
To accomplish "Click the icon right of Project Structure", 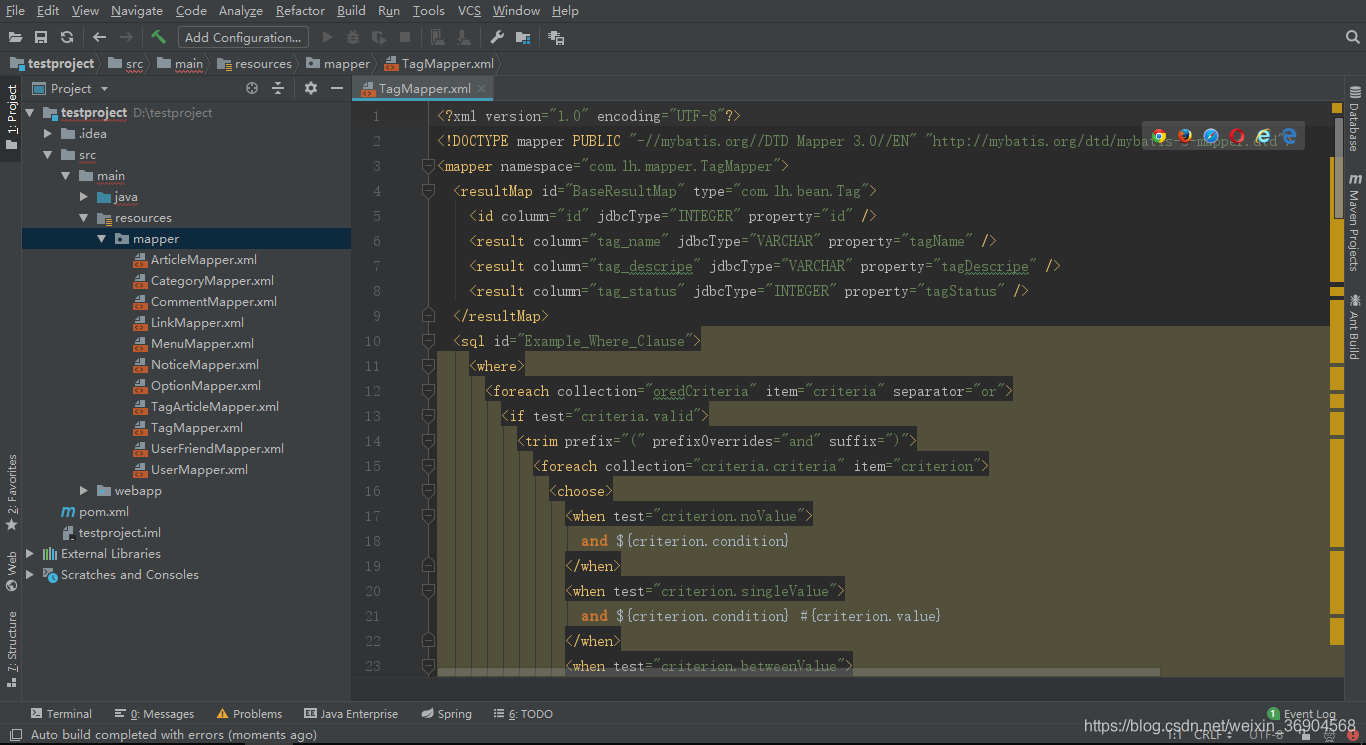I will pos(557,37).
